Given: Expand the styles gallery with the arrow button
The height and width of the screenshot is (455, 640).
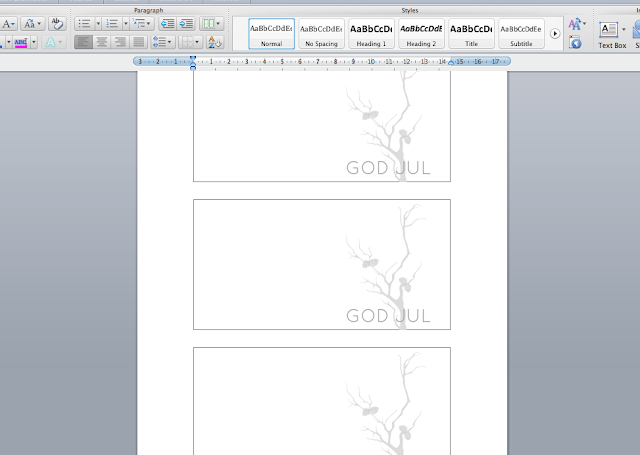Looking at the screenshot, I should tap(555, 33).
